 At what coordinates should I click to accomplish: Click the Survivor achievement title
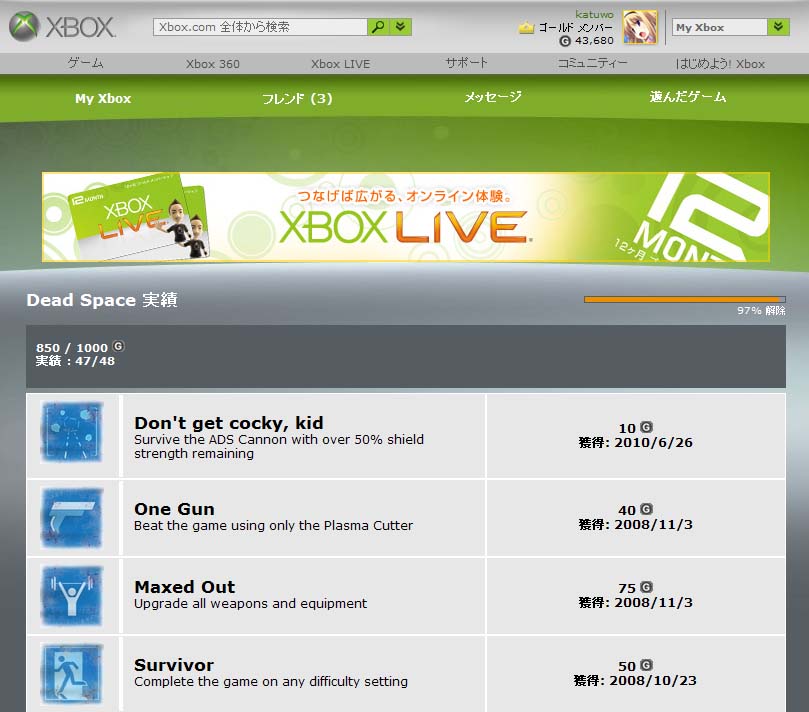(174, 665)
